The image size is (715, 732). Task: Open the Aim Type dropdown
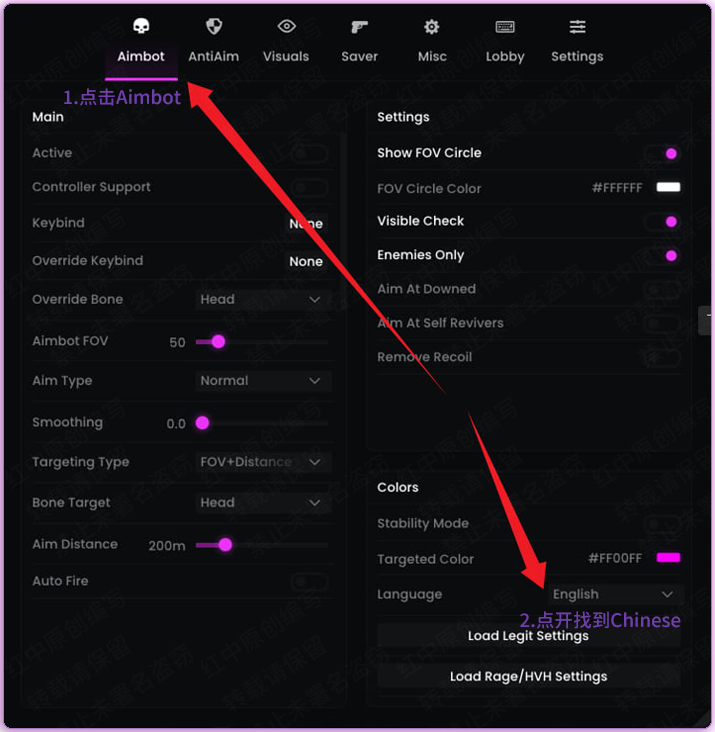[264, 381]
